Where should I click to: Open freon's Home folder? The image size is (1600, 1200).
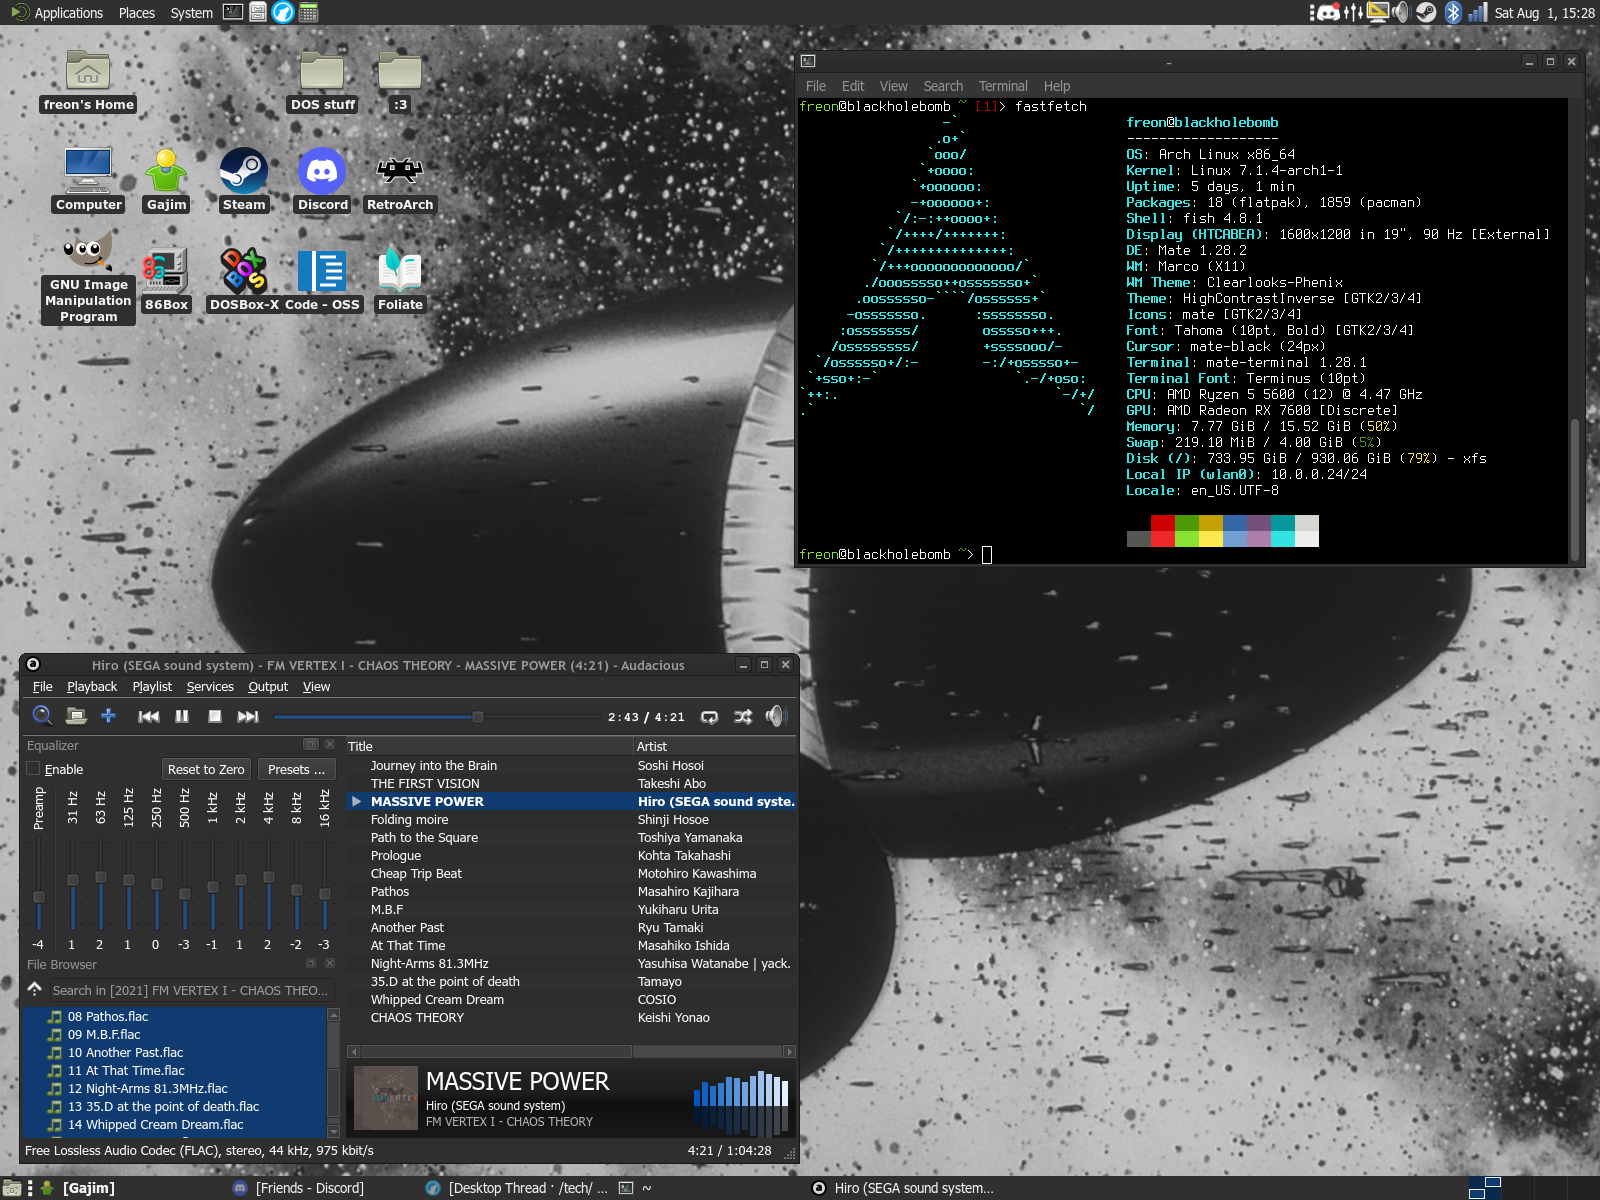click(88, 80)
